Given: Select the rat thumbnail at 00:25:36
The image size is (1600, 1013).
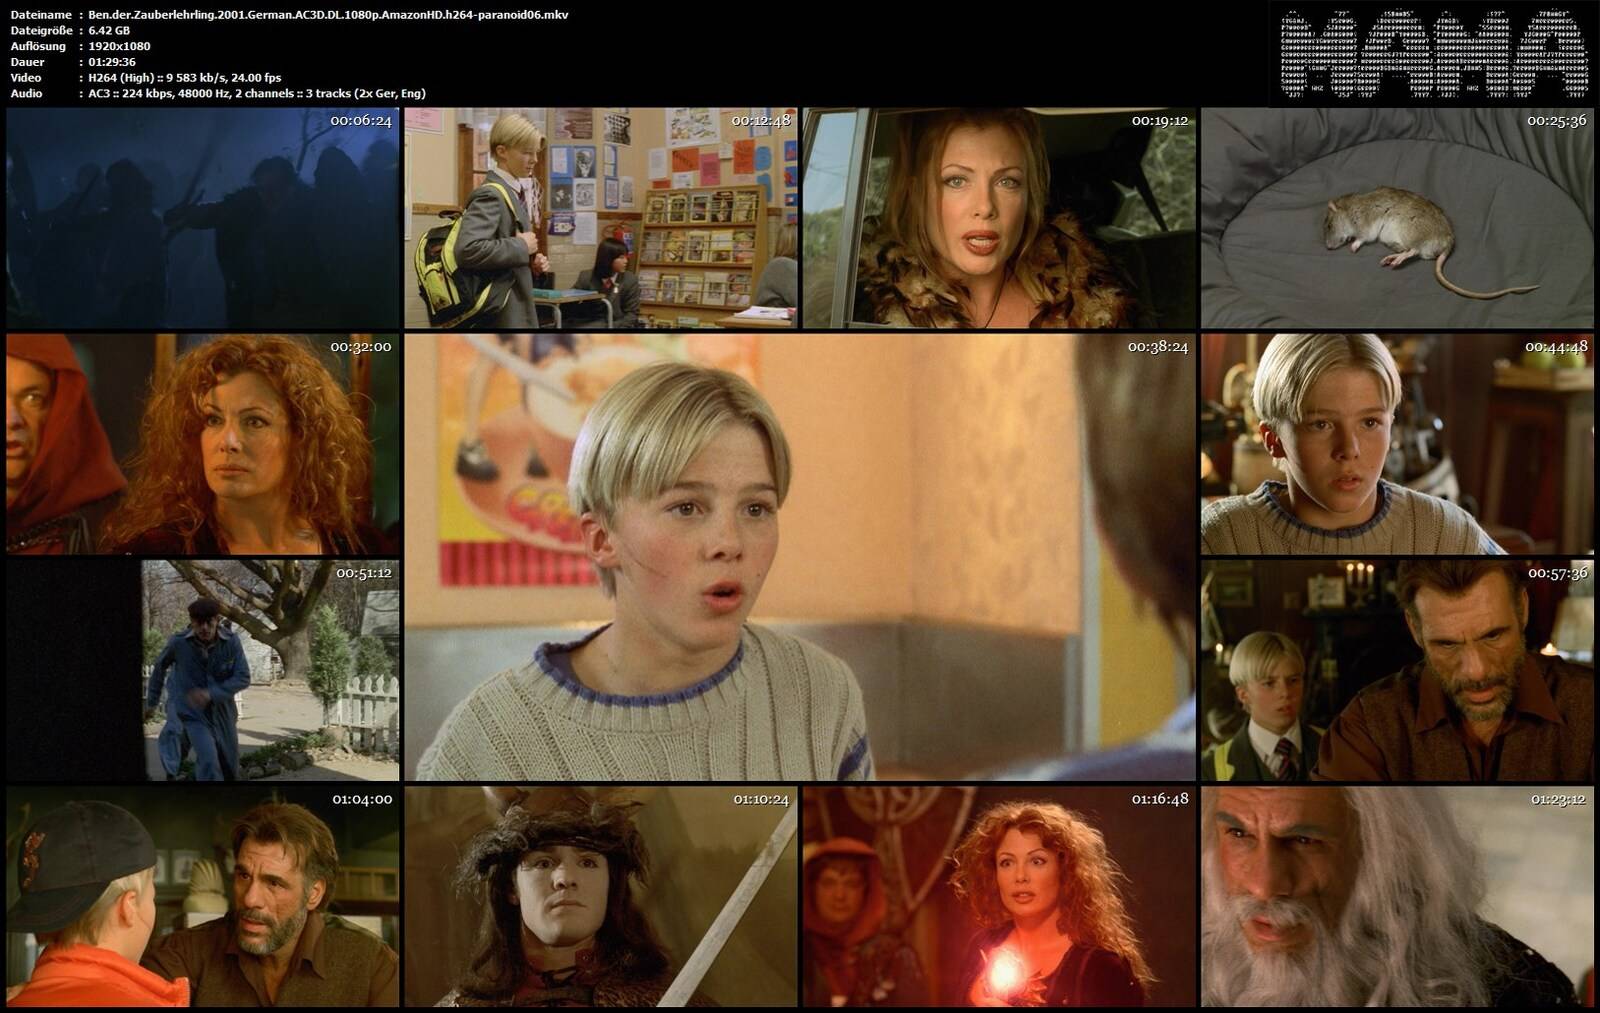Looking at the screenshot, I should [x=1397, y=218].
